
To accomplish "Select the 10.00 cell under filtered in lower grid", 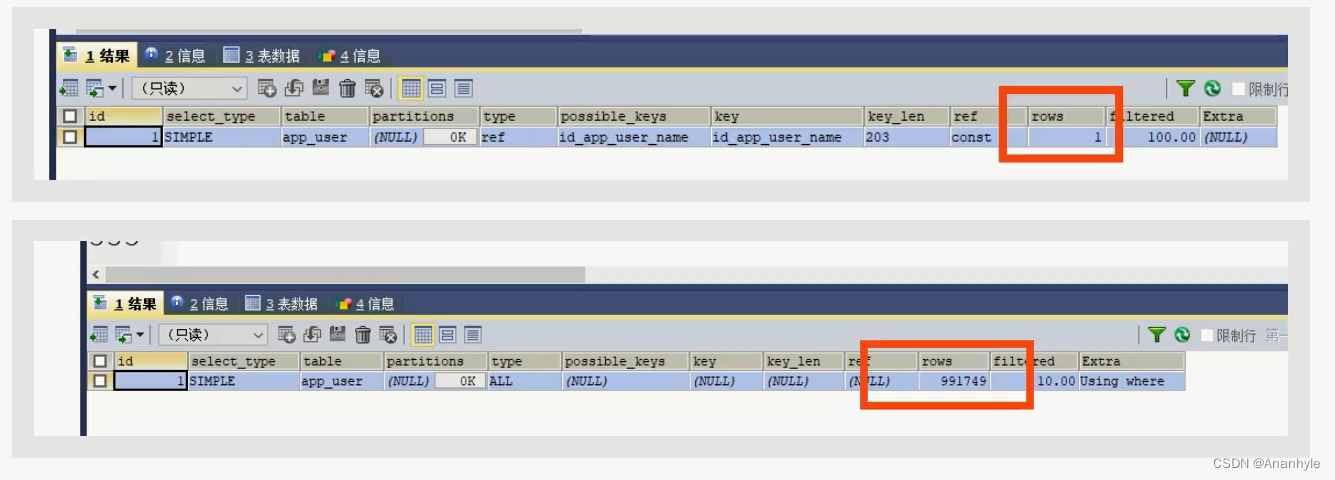I will click(1034, 381).
